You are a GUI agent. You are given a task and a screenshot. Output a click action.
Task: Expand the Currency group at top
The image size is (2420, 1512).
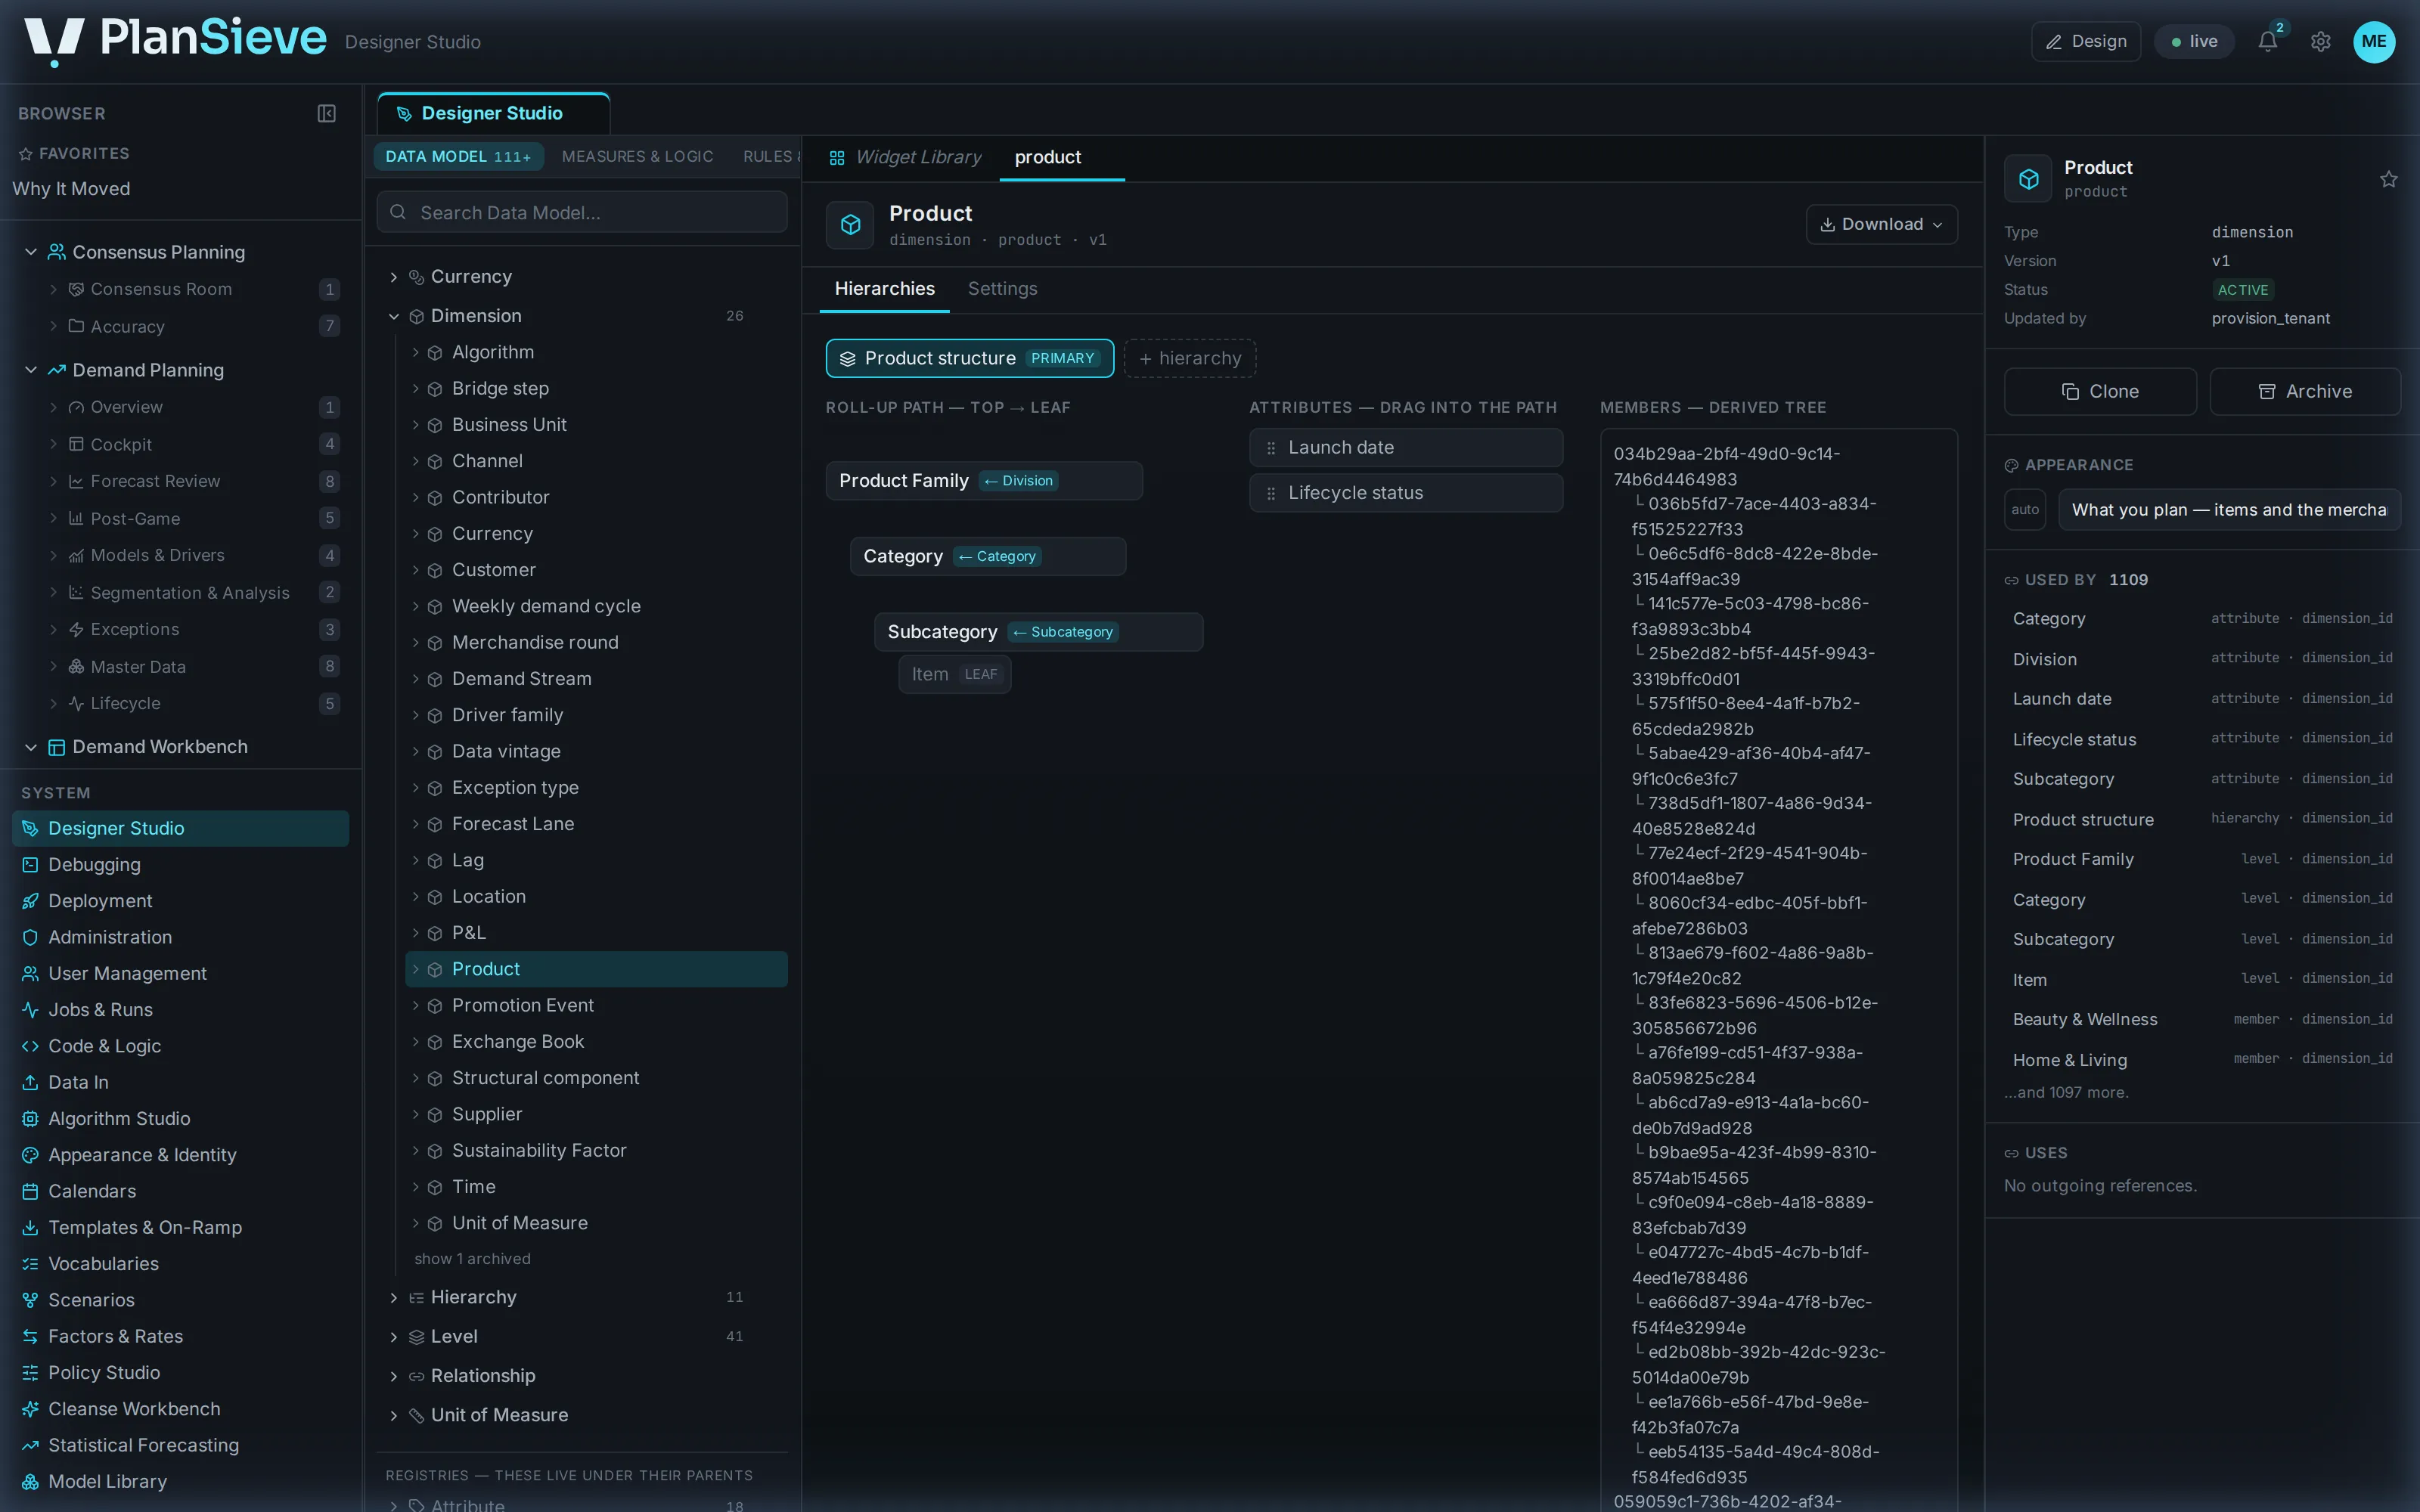point(393,277)
